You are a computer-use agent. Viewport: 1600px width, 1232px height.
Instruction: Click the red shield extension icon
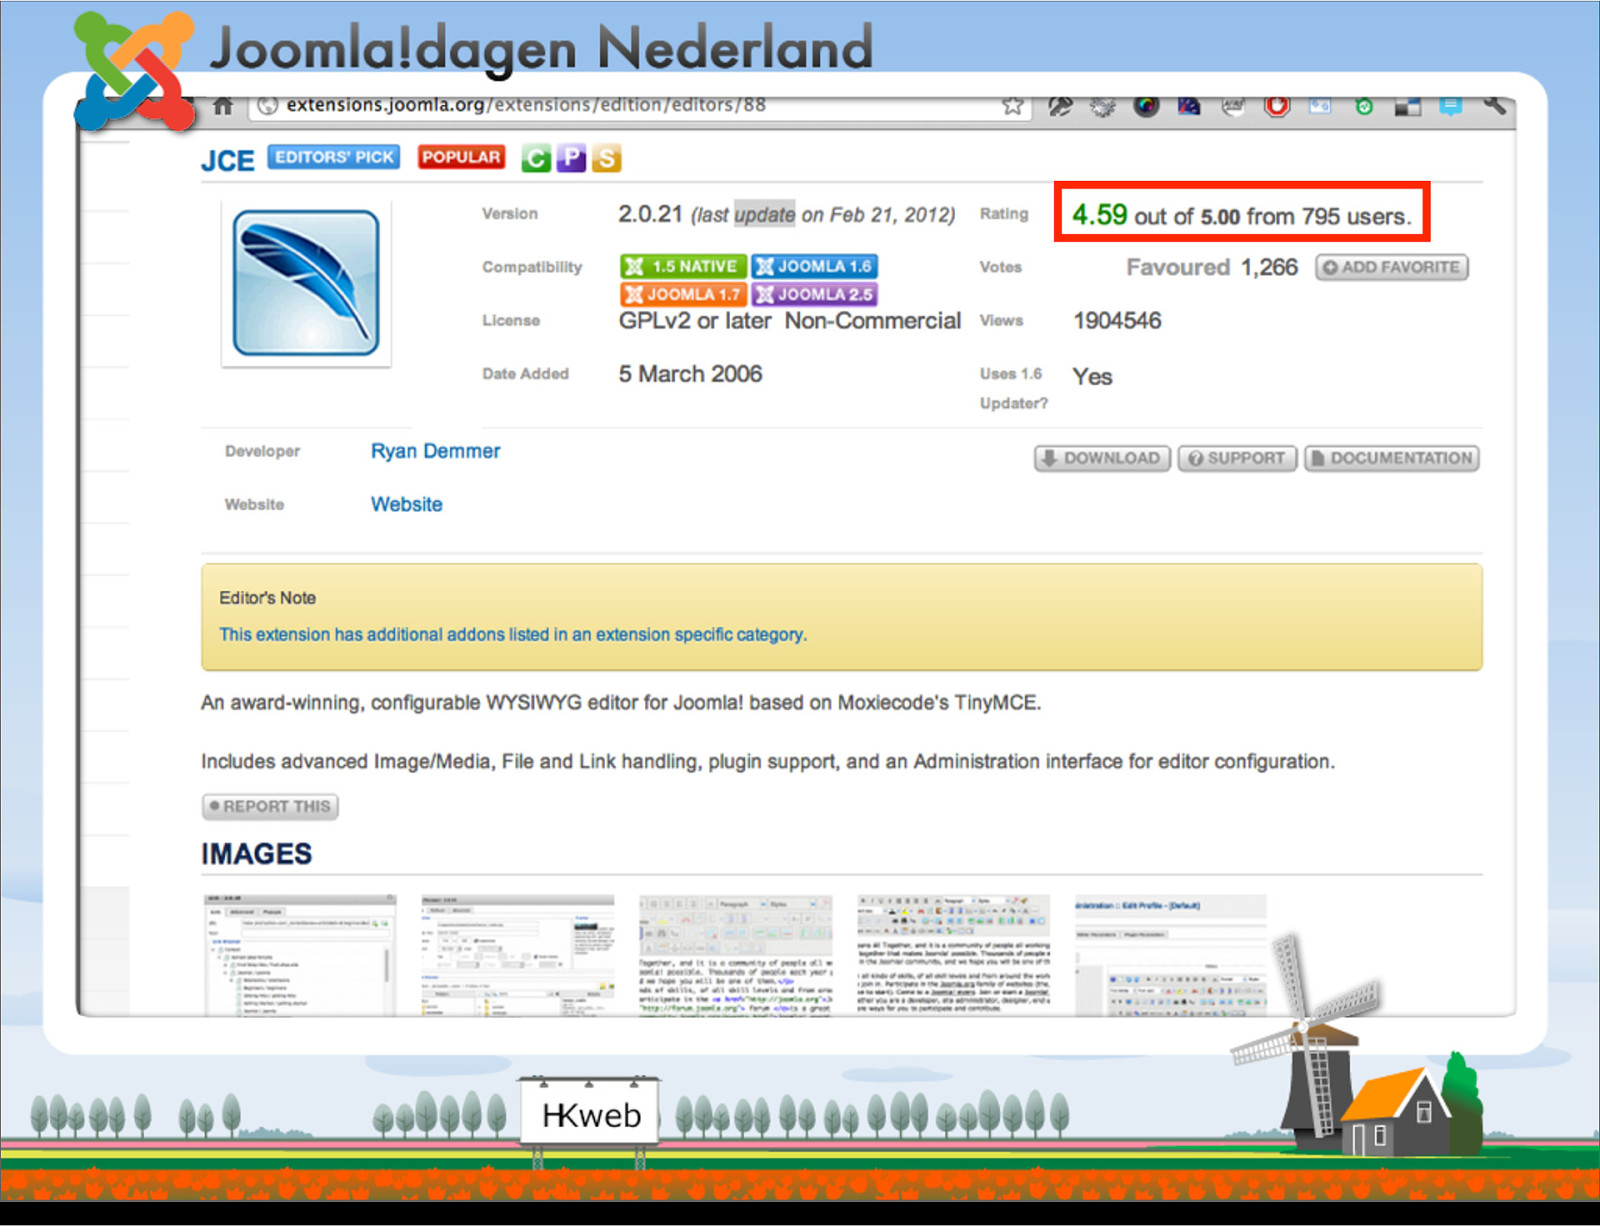pos(1277,106)
